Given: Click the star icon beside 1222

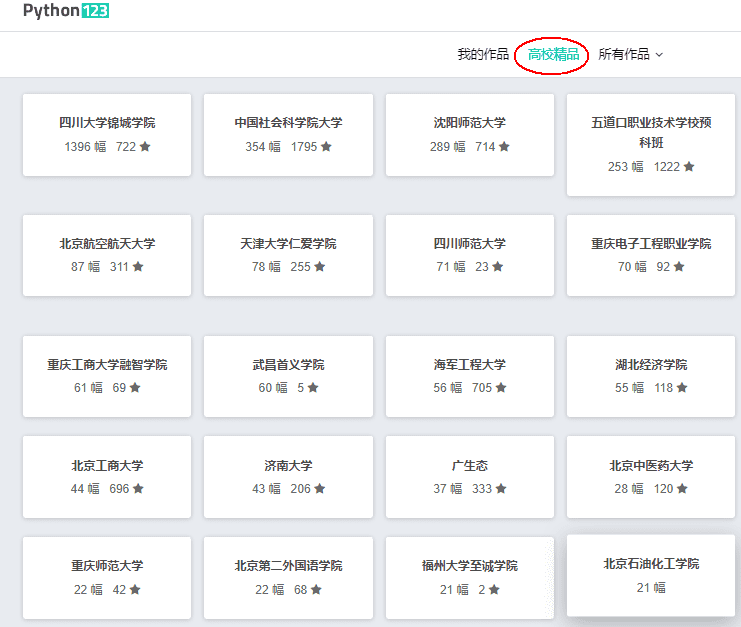Looking at the screenshot, I should click(x=689, y=167).
